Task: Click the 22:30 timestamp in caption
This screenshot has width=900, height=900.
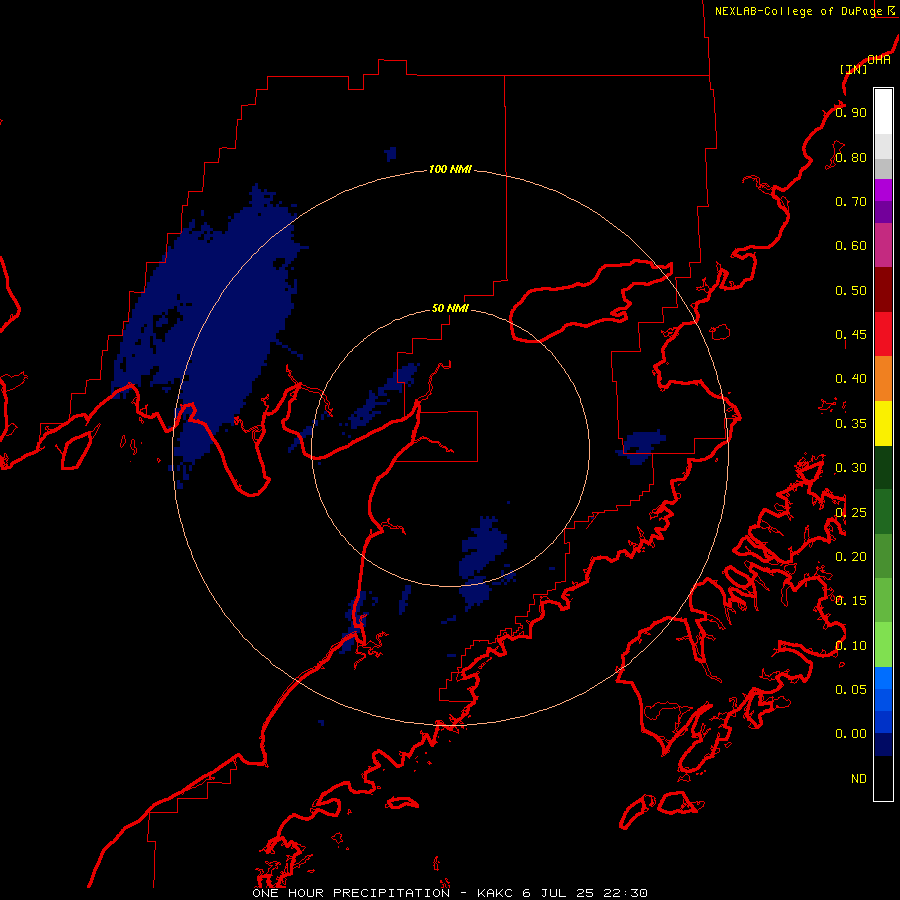Action: pos(626,893)
